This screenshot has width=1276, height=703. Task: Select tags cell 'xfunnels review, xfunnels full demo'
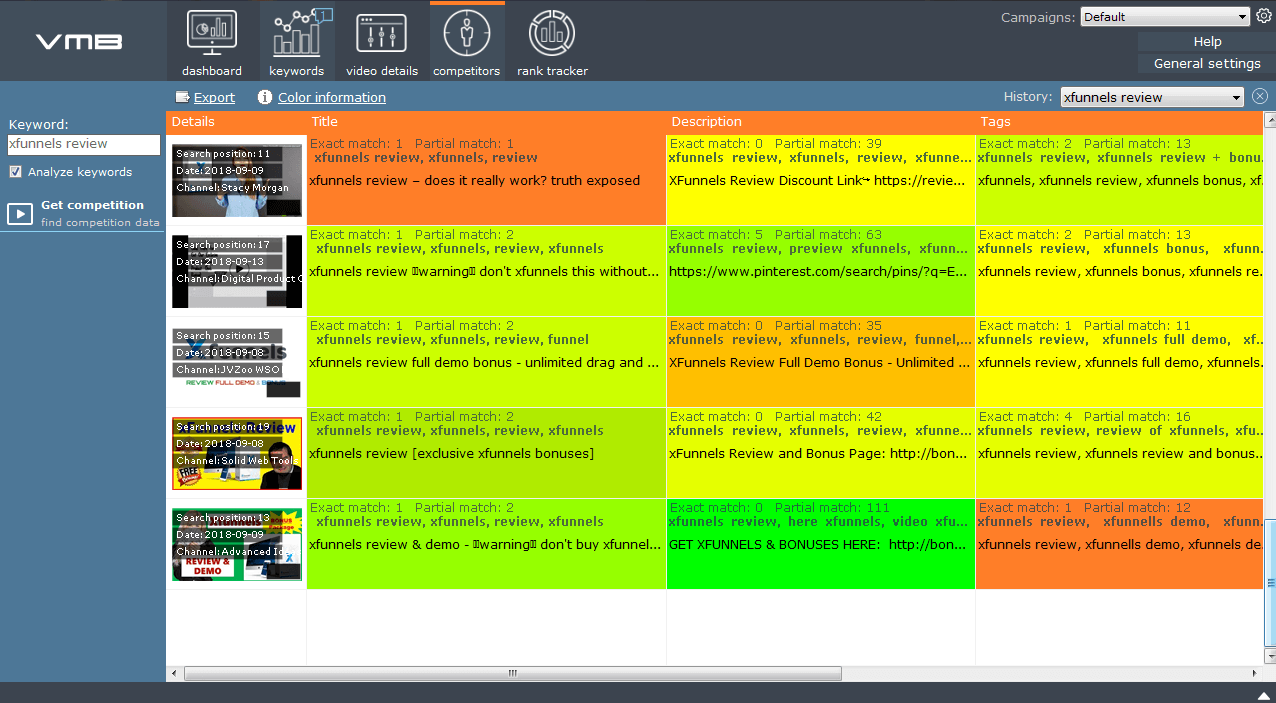coord(1119,362)
